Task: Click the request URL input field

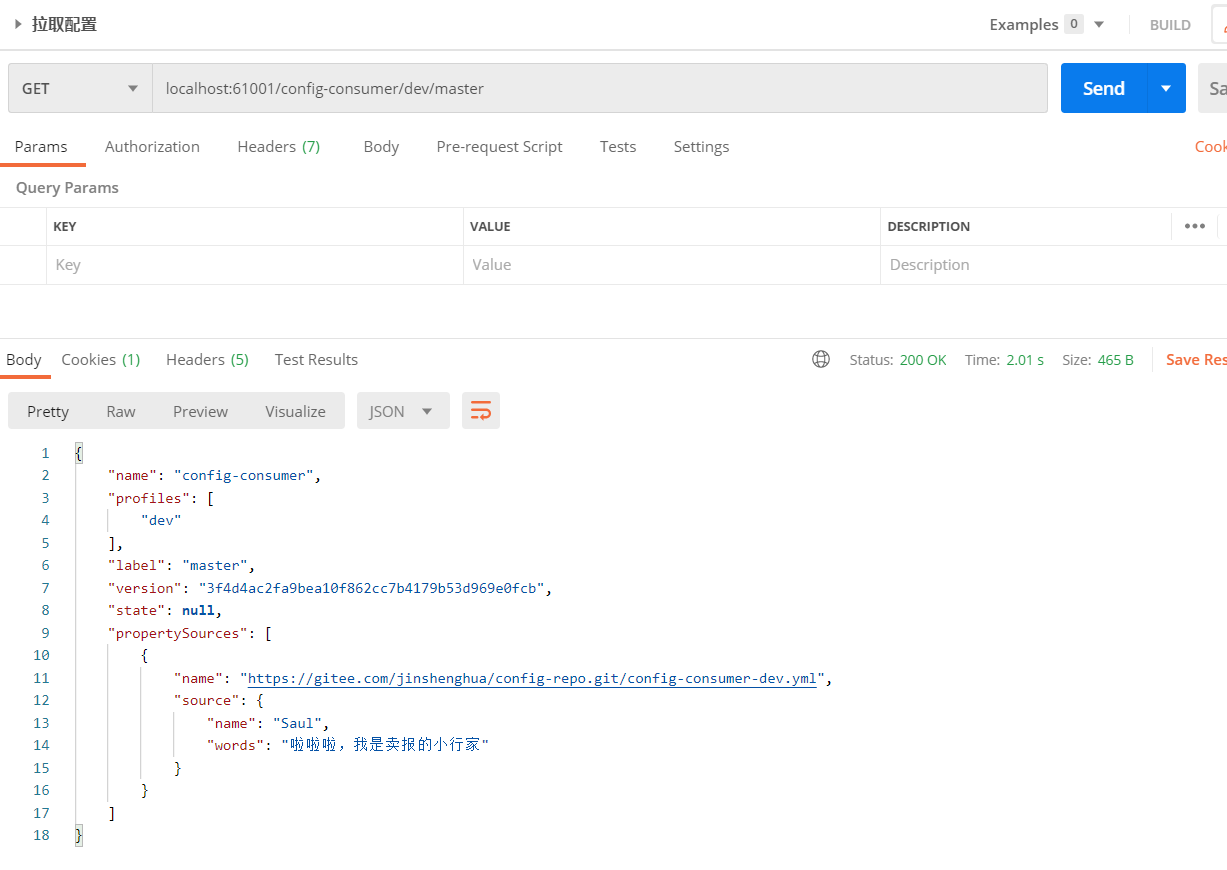Action: 600,88
